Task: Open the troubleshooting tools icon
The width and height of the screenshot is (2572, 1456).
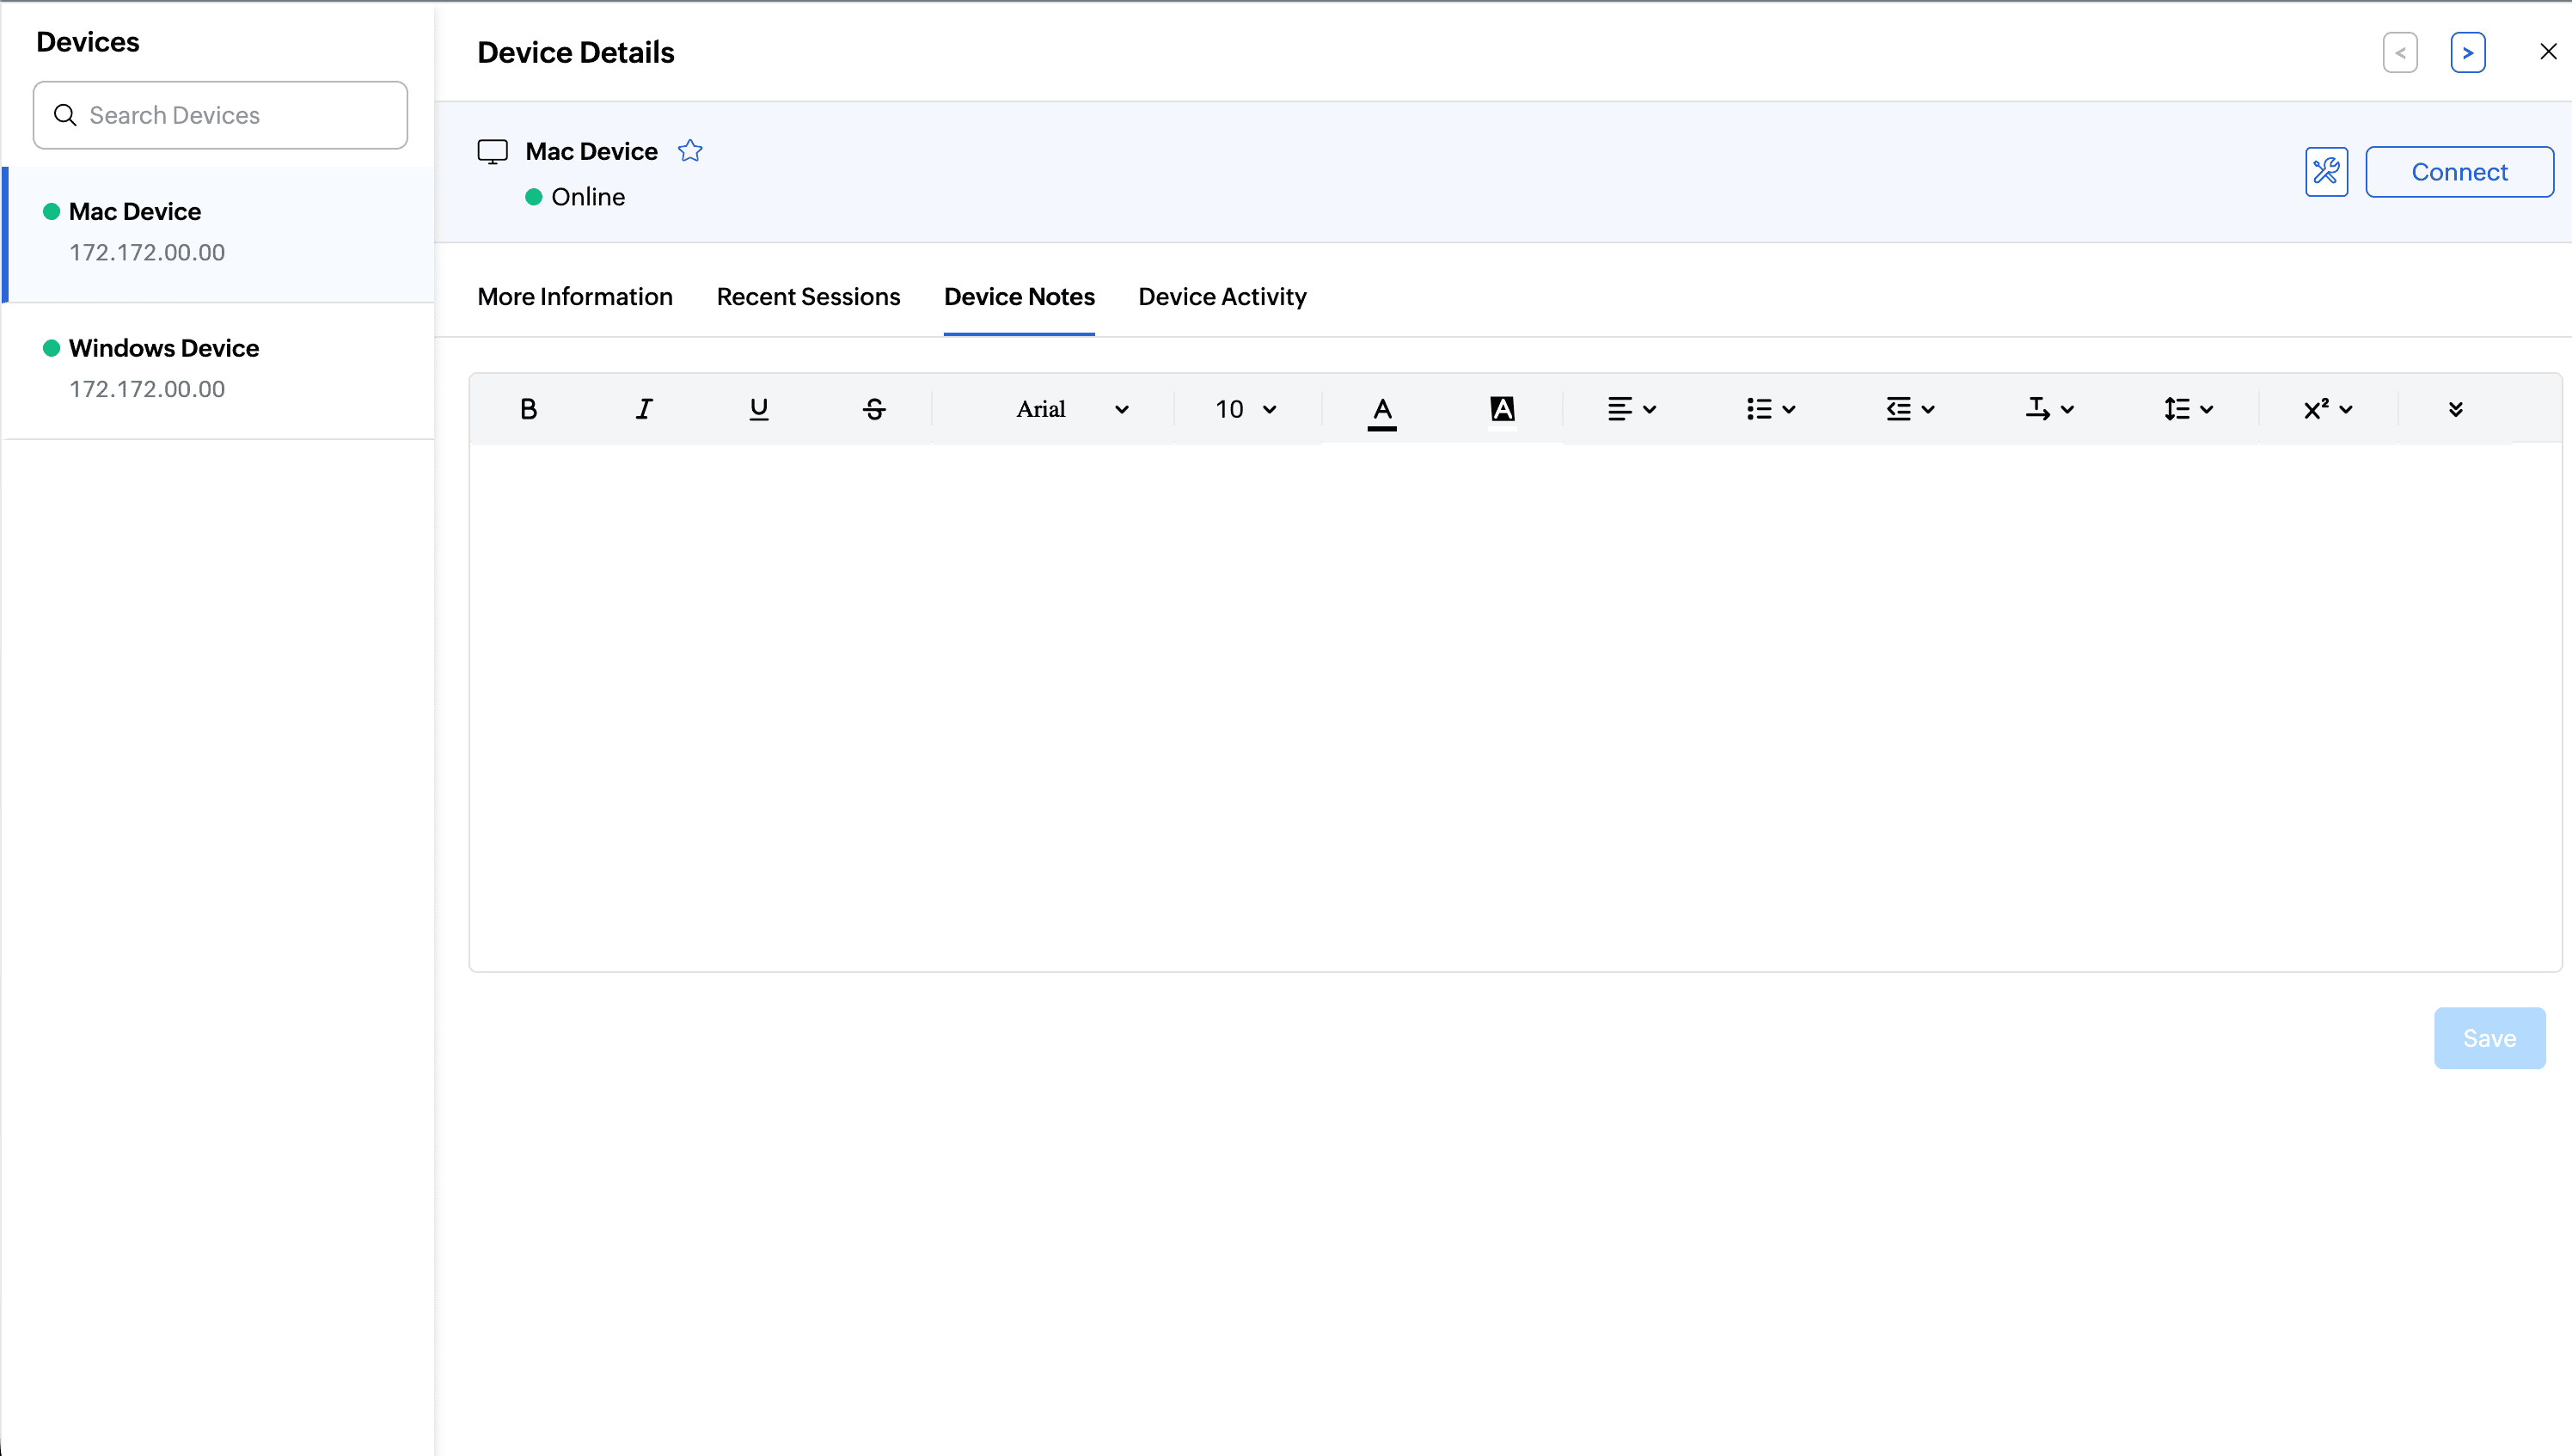Action: point(2326,172)
